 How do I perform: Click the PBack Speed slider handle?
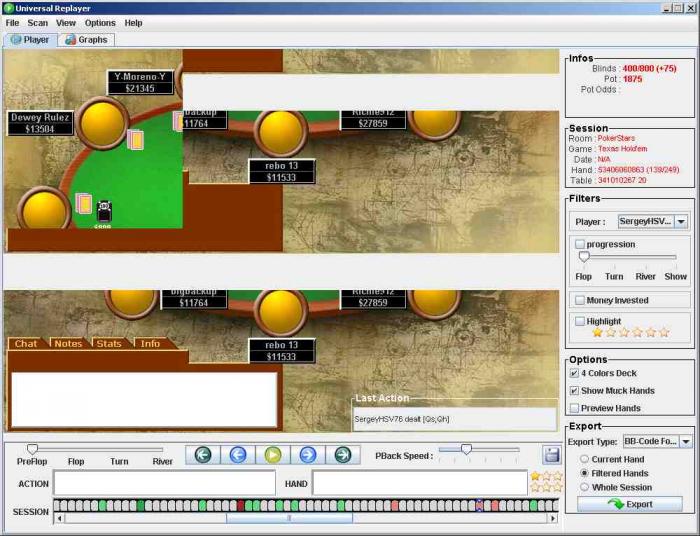466,449
